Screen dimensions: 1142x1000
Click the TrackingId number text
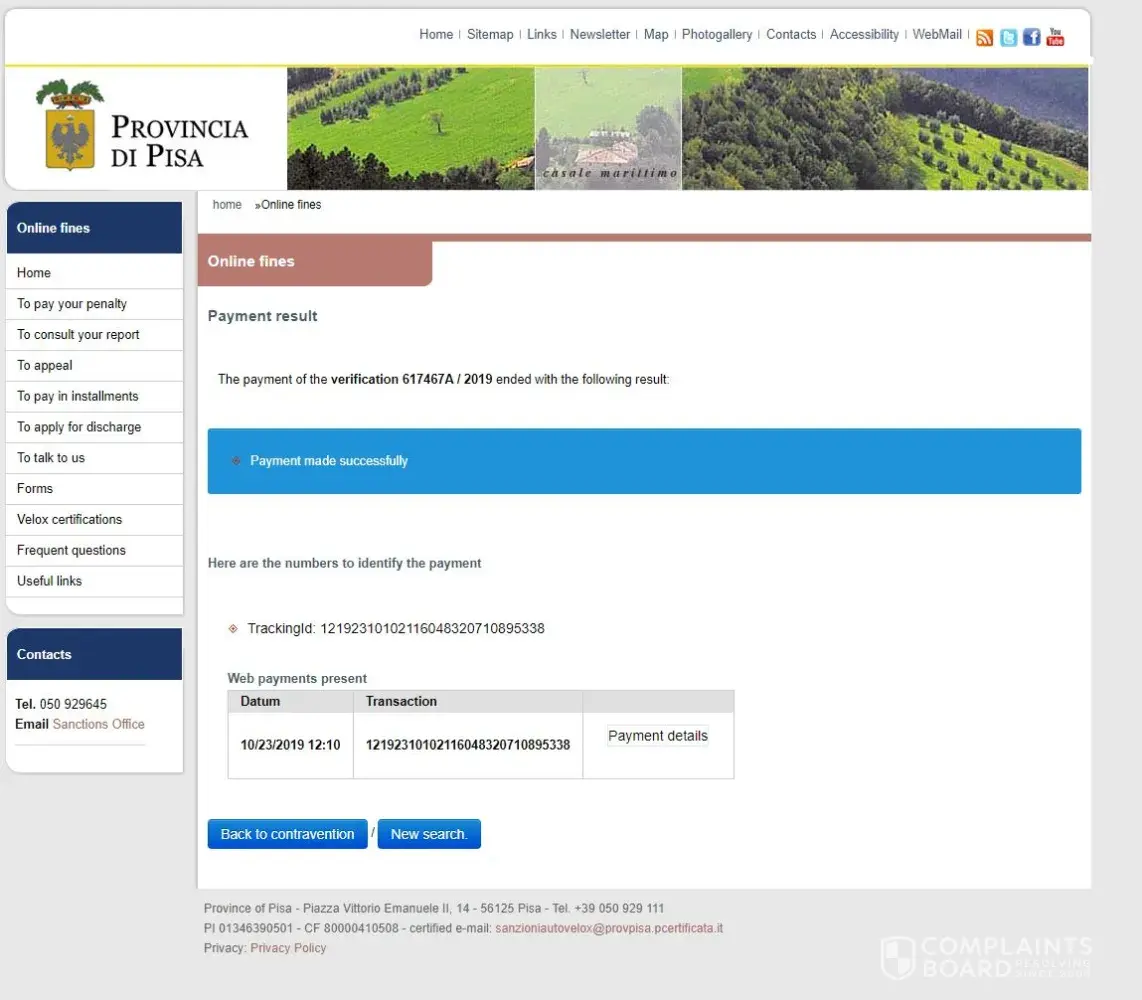[433, 628]
